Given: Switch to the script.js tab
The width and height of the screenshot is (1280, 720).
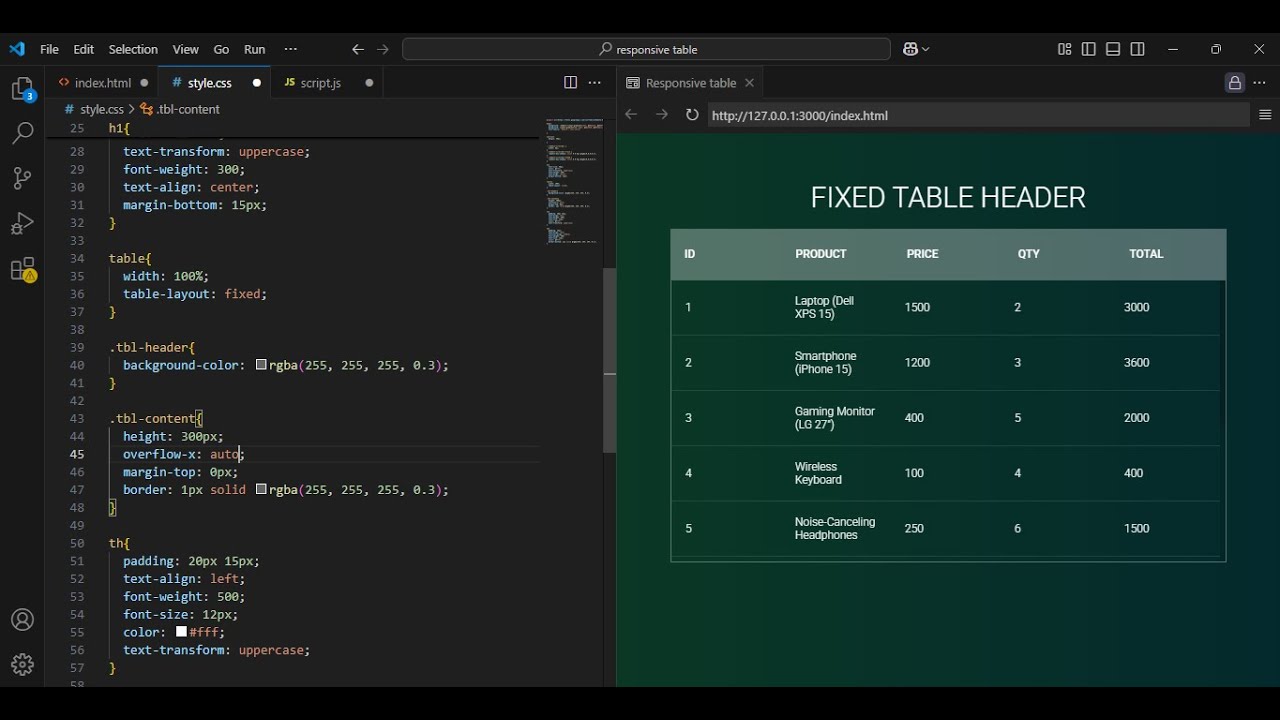Looking at the screenshot, I should [327, 83].
